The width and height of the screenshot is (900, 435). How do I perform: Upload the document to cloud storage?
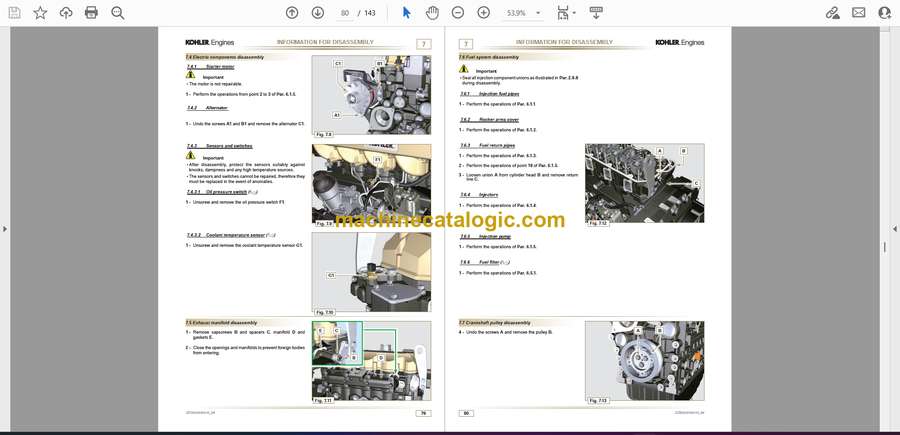66,13
